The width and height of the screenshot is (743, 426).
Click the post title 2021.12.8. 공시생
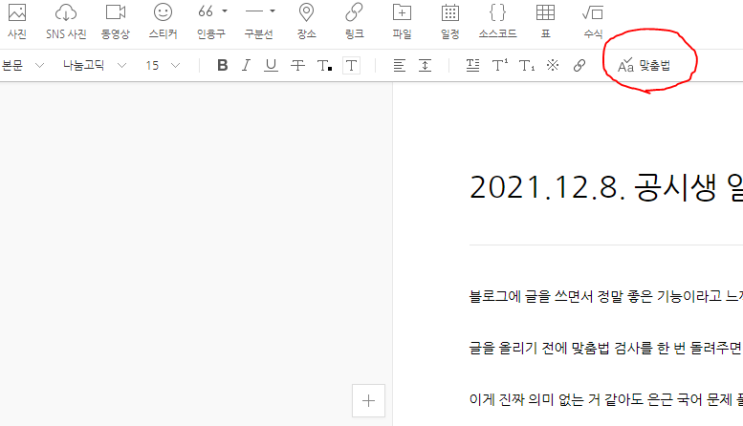tap(606, 187)
